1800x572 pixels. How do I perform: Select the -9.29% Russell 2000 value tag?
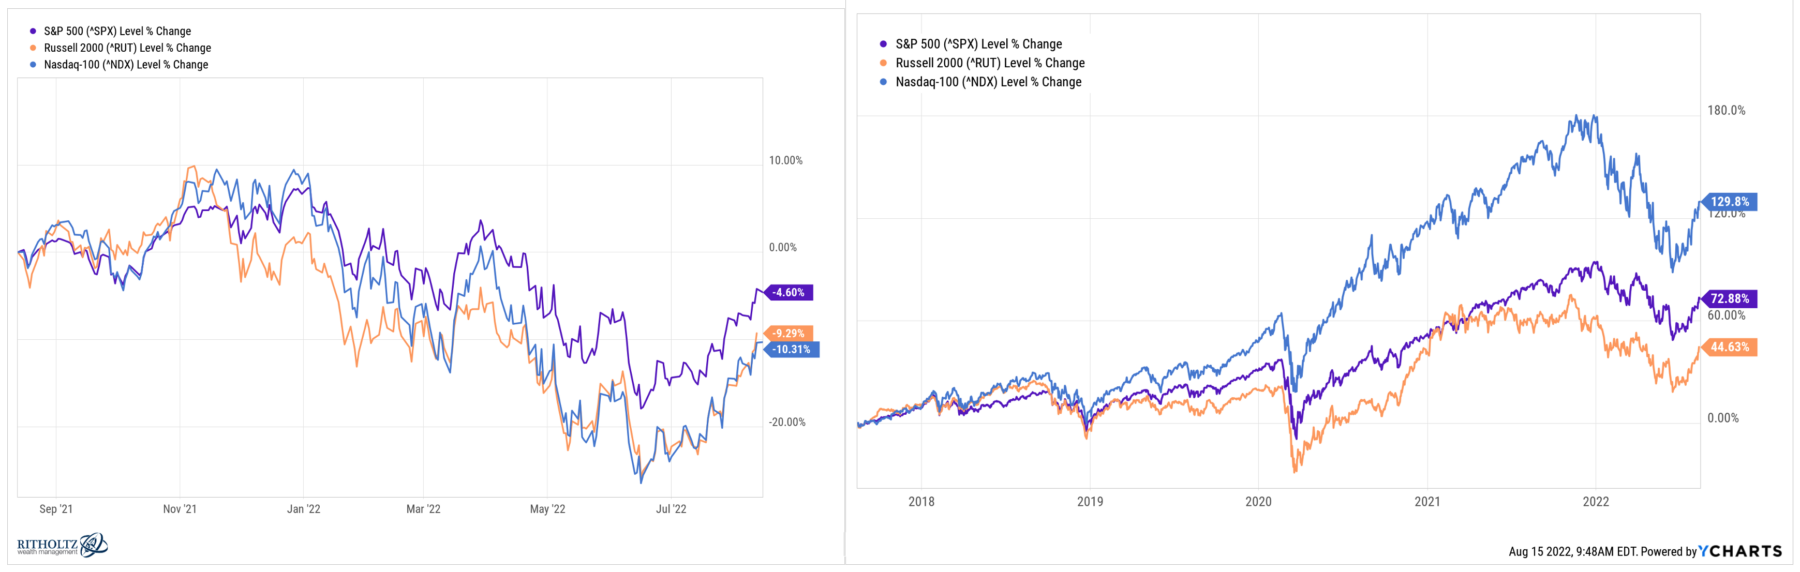point(789,334)
